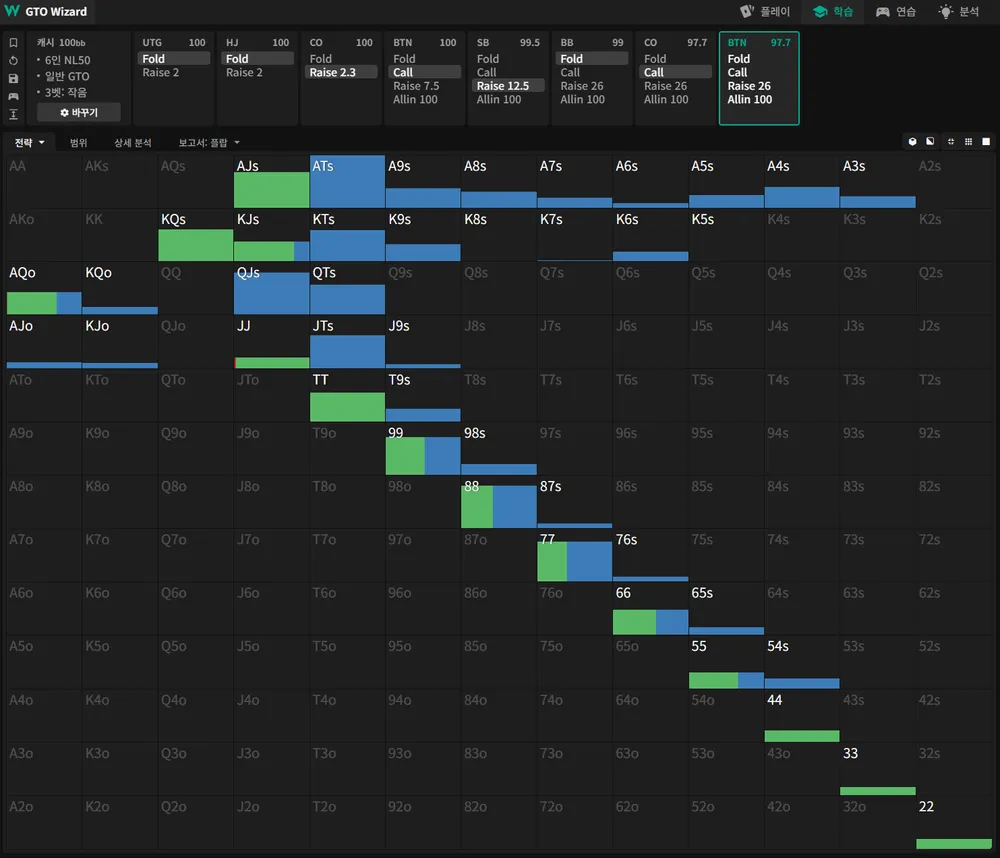Select the 3x3 grid view icon

coord(968,142)
